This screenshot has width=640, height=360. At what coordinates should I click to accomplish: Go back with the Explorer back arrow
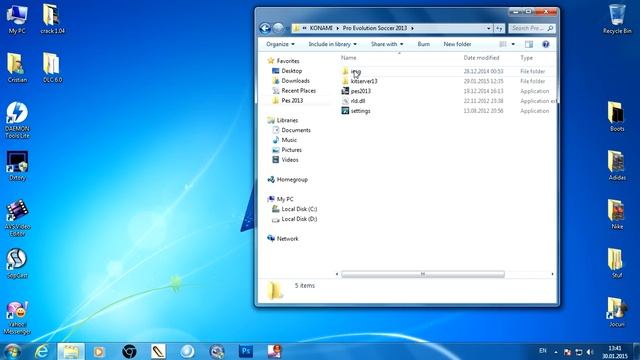point(265,28)
